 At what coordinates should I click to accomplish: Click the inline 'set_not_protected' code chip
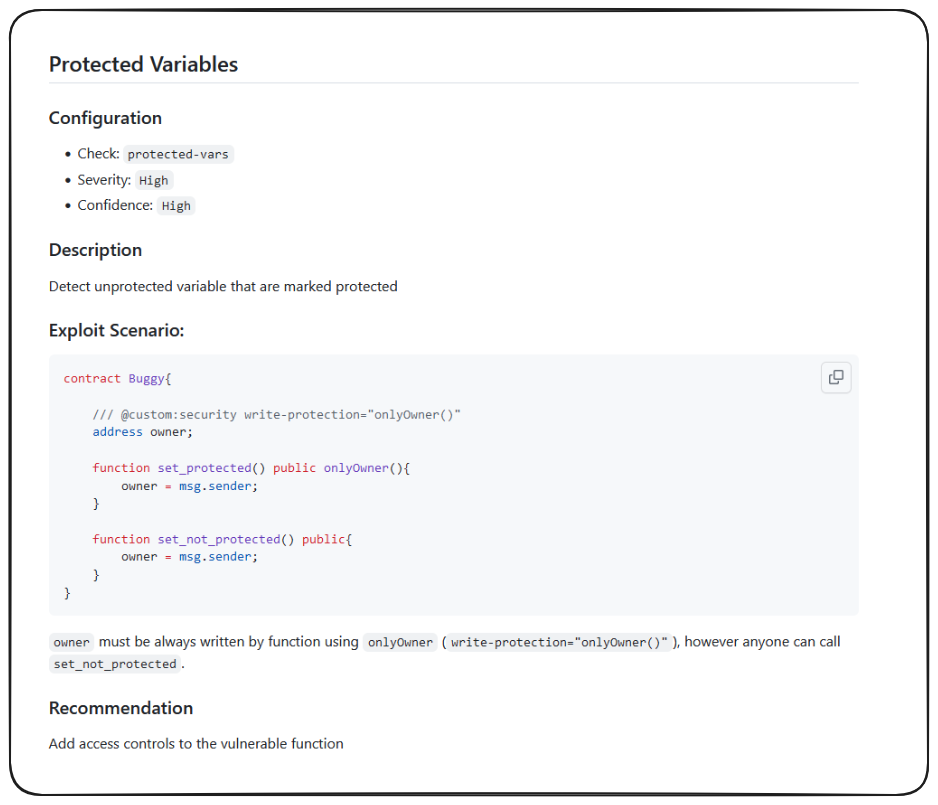tap(115, 665)
